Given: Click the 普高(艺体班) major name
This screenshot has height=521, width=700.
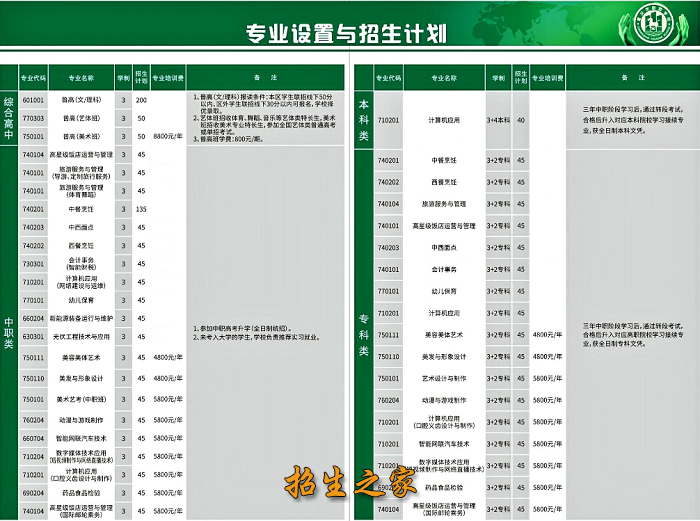Looking at the screenshot, I should pos(80,119).
